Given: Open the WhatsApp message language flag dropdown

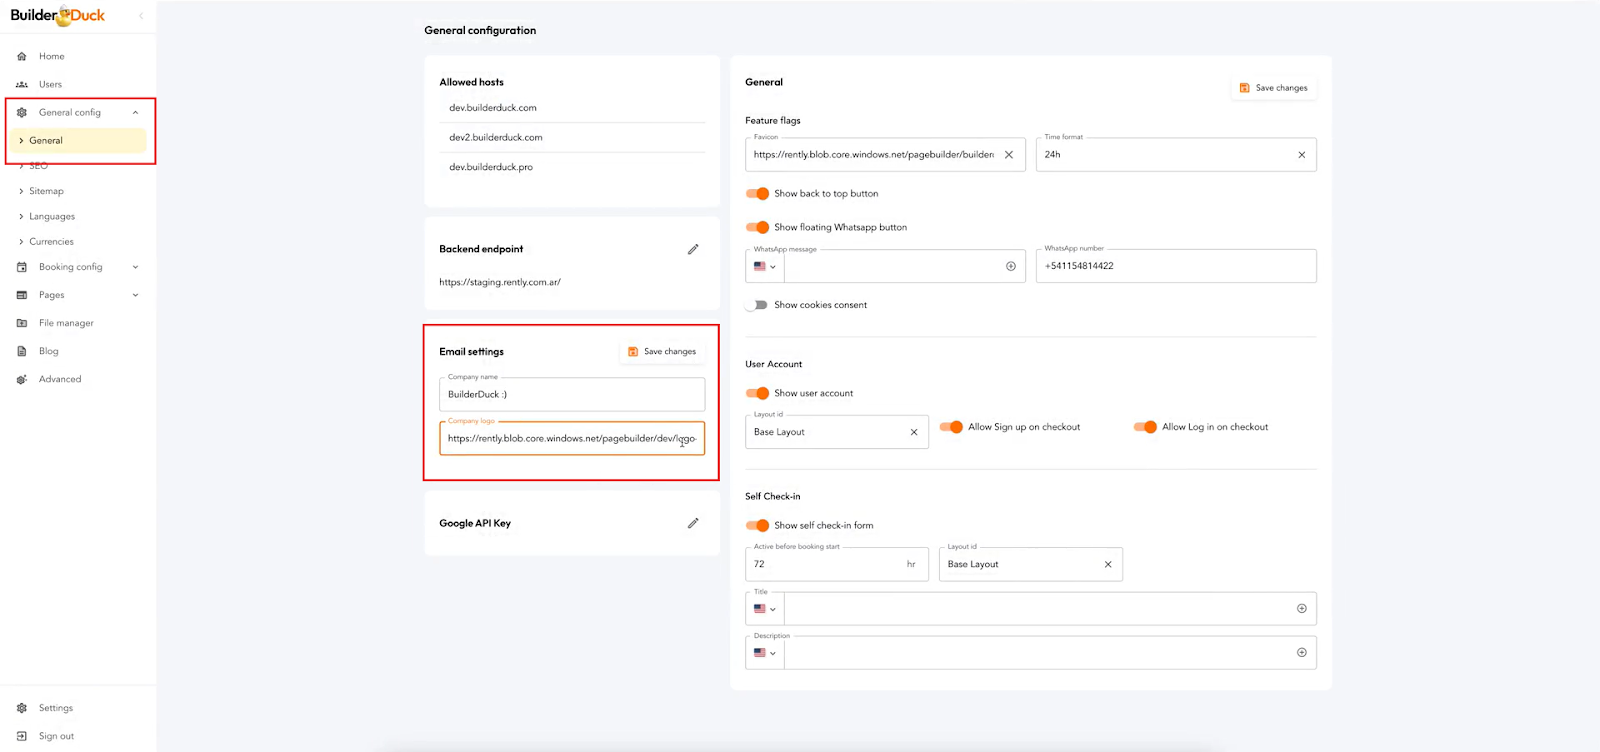Looking at the screenshot, I should pos(765,266).
